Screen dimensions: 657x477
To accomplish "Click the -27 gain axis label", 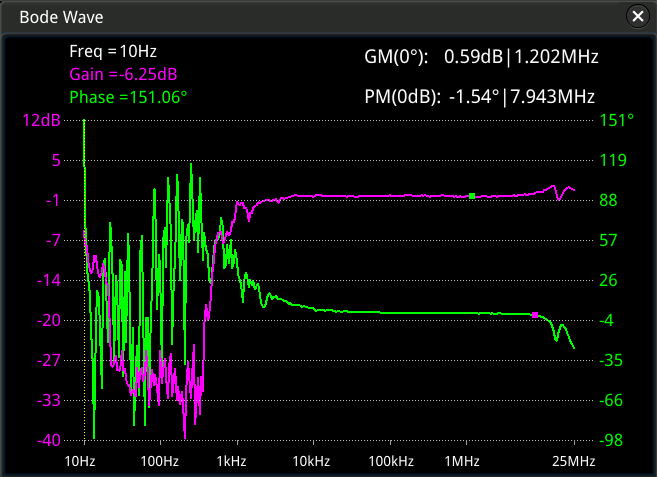I will click(49, 360).
